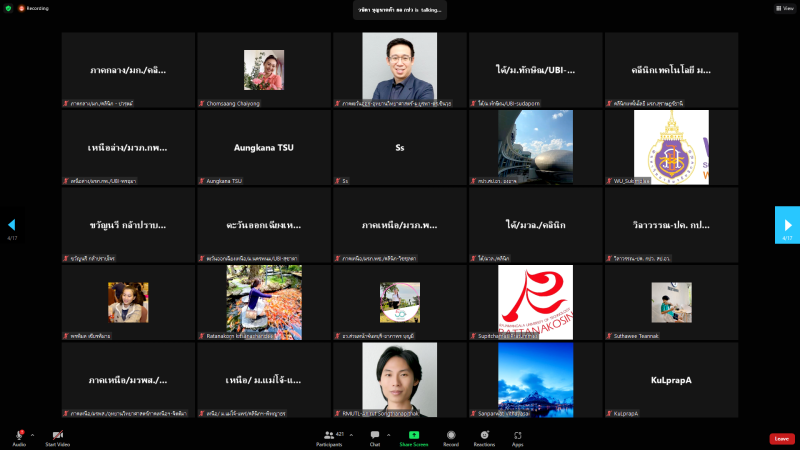Go to next gallery page with right arrow
The width and height of the screenshot is (800, 450).
pos(787,225)
